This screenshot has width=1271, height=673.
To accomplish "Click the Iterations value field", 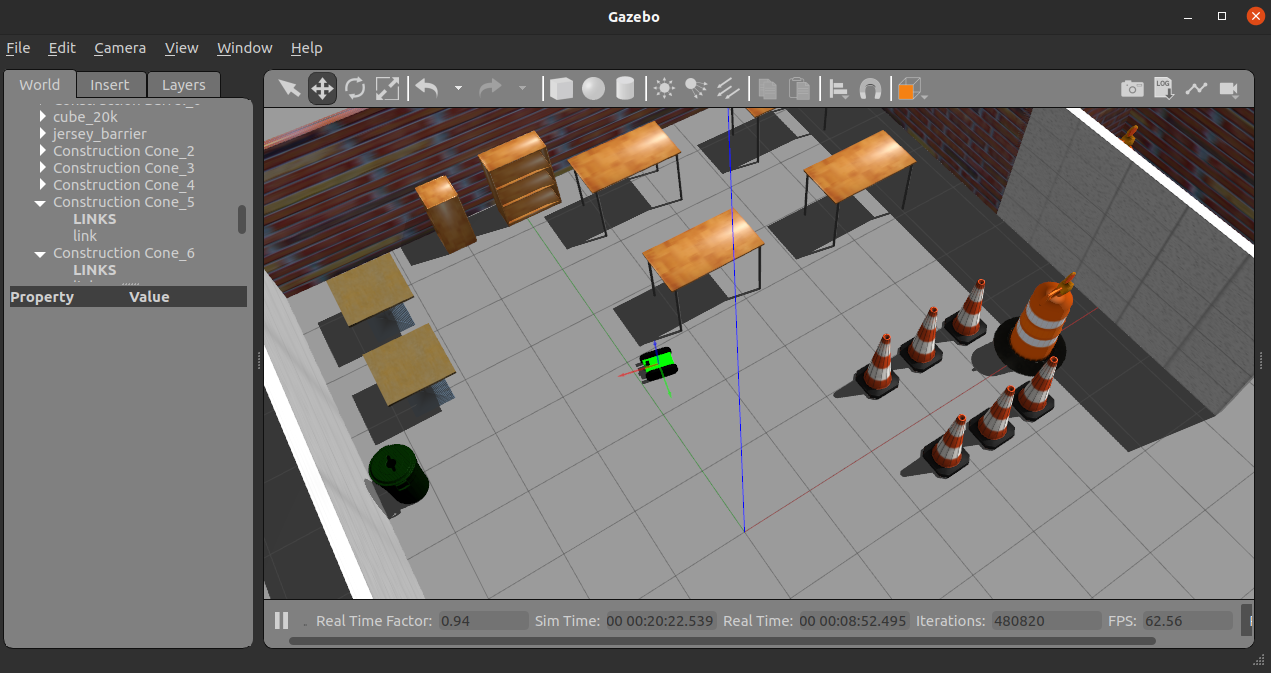I will click(x=1046, y=621).
